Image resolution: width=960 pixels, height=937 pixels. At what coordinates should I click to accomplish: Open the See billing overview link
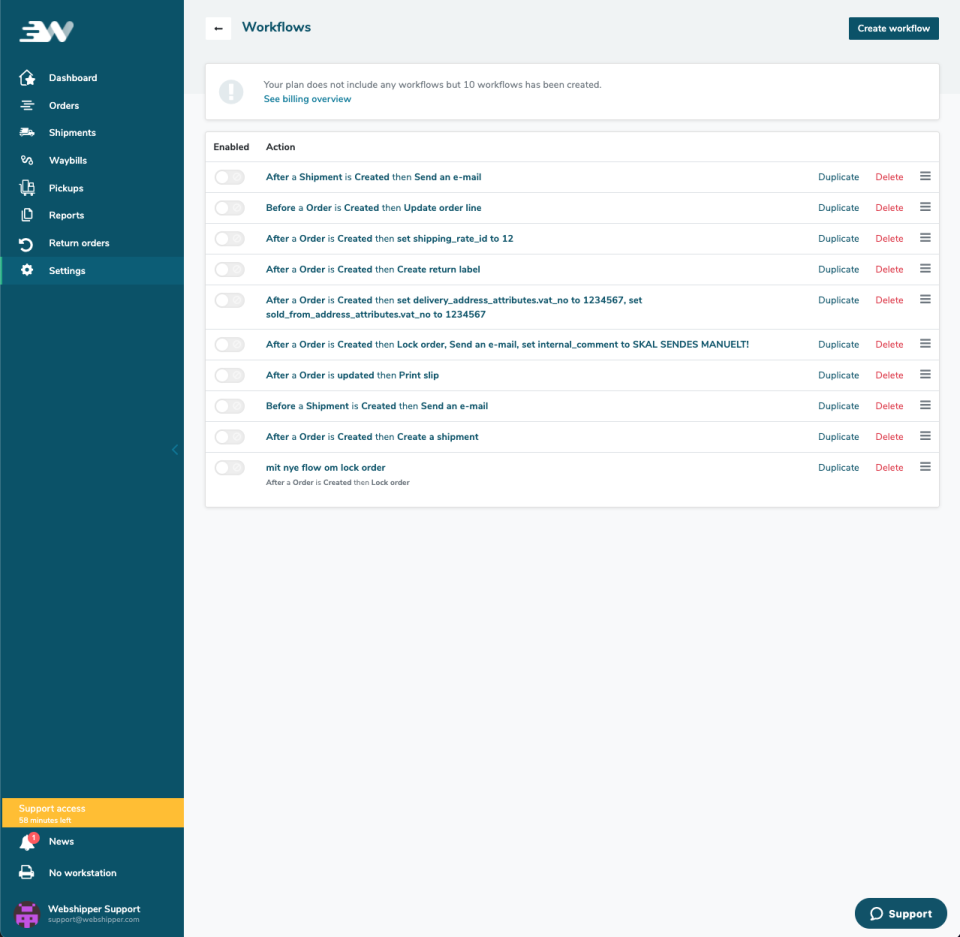coord(306,98)
